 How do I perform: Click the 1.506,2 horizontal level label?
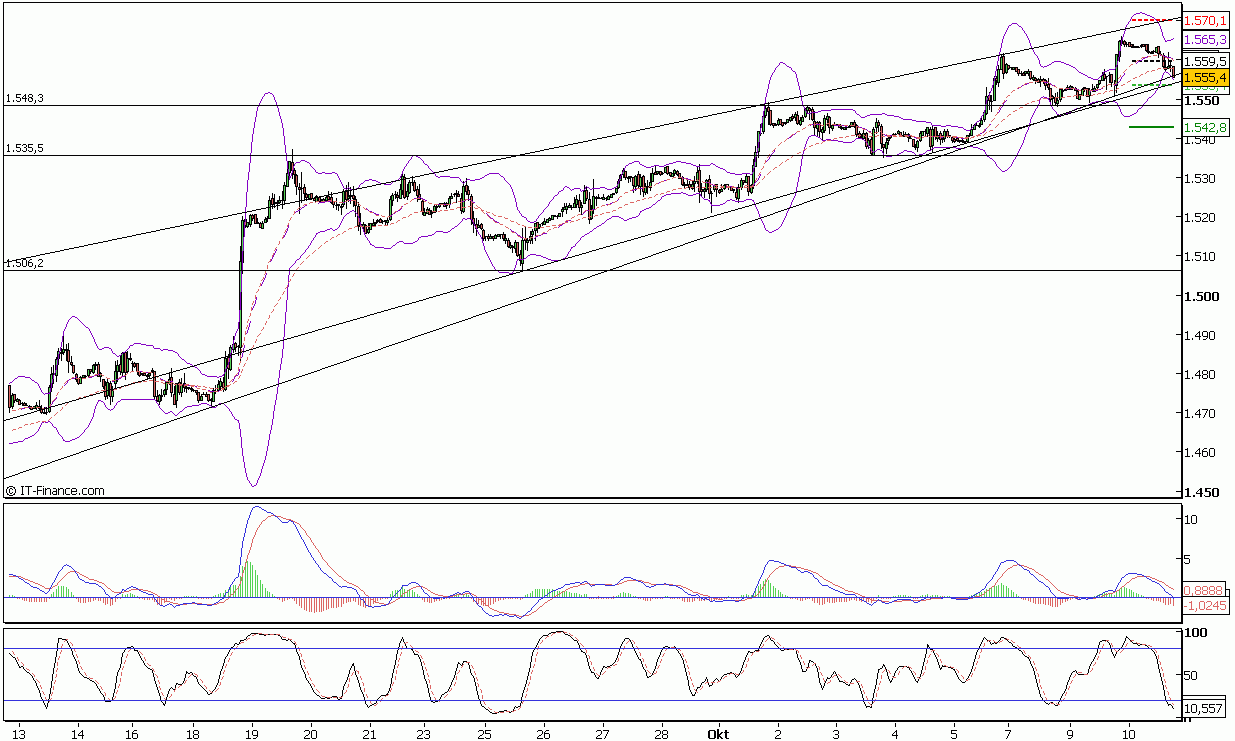click(25, 263)
